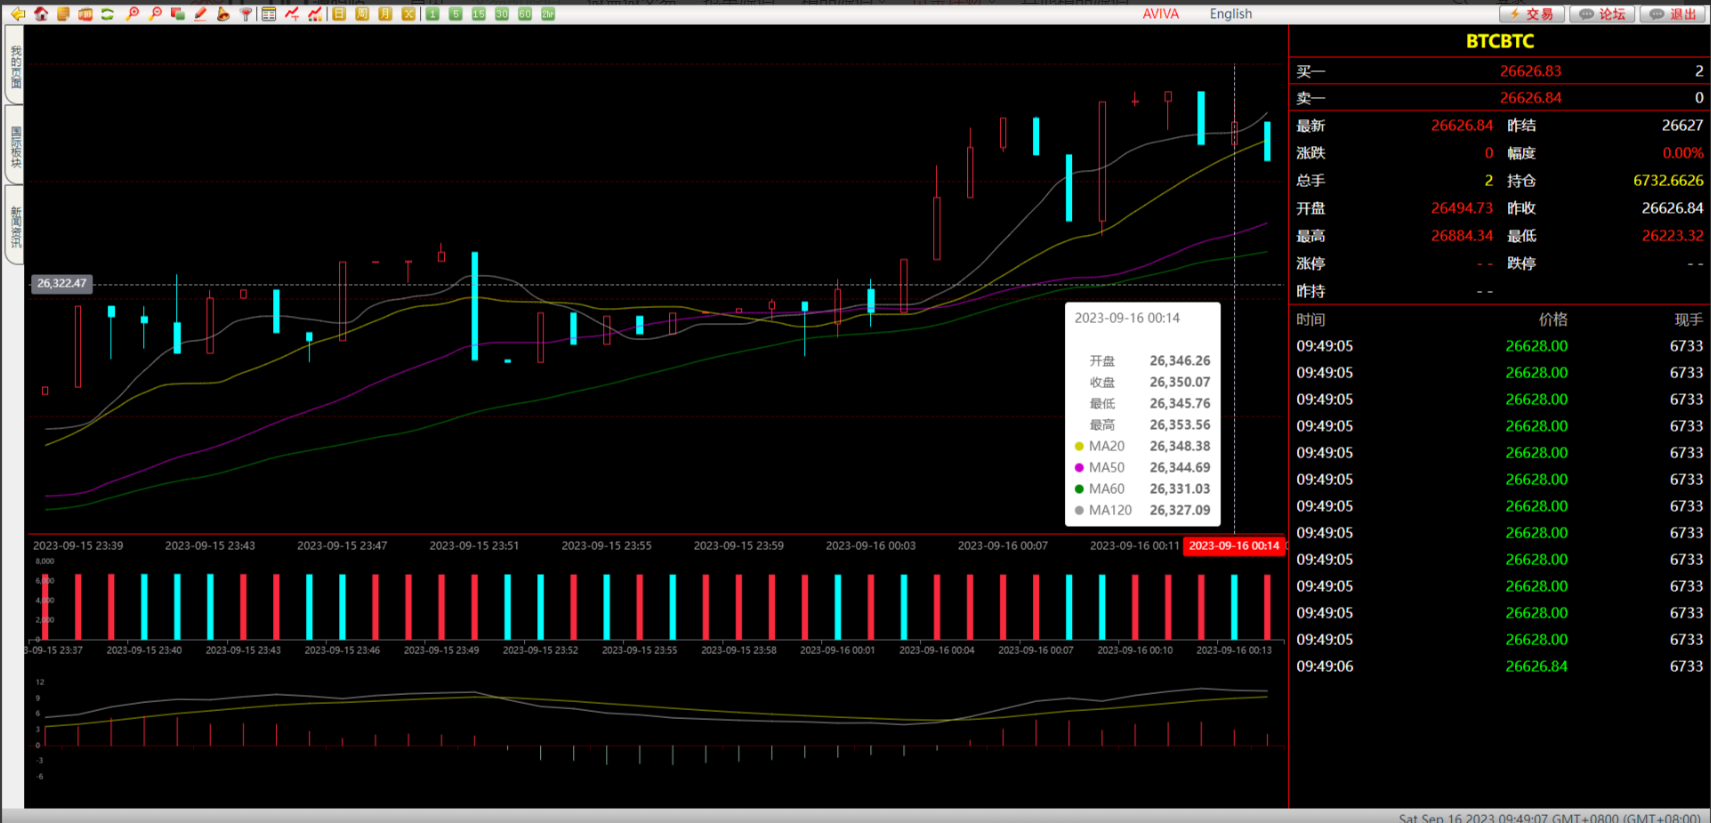Open the 新闻资讯 side tab
The height and width of the screenshot is (823, 1711).
click(x=15, y=226)
